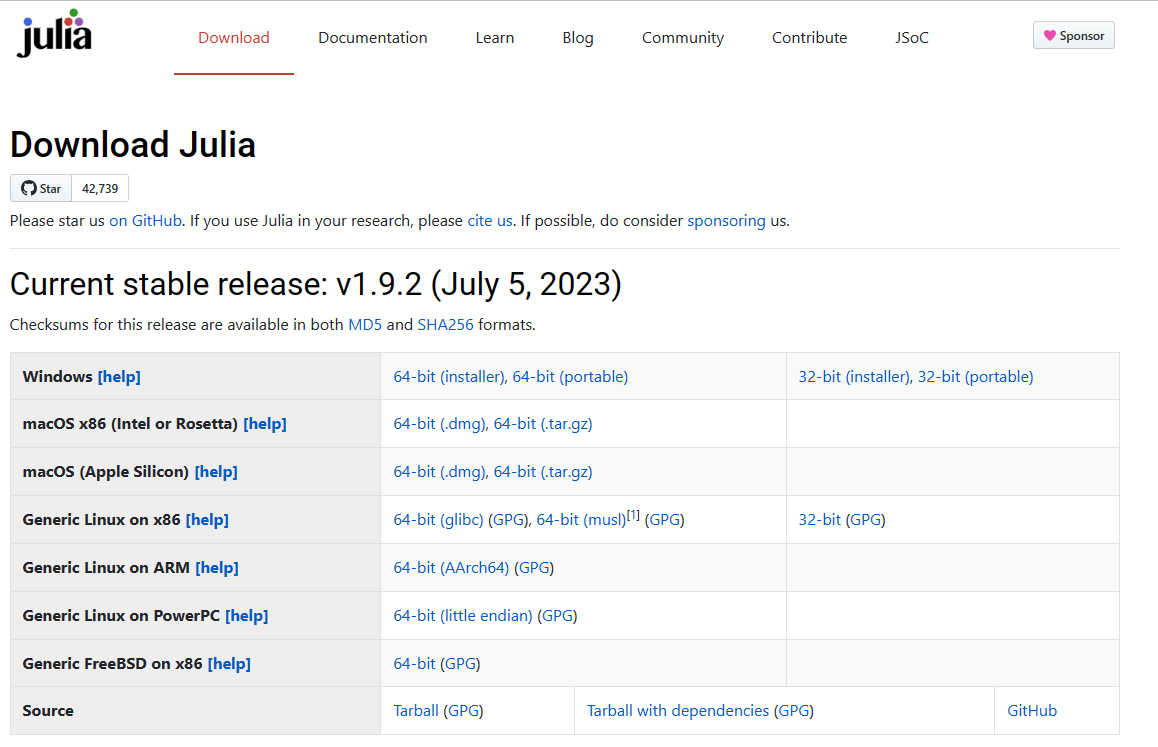Download Linux 64-bit (AArch64)

coord(451,568)
